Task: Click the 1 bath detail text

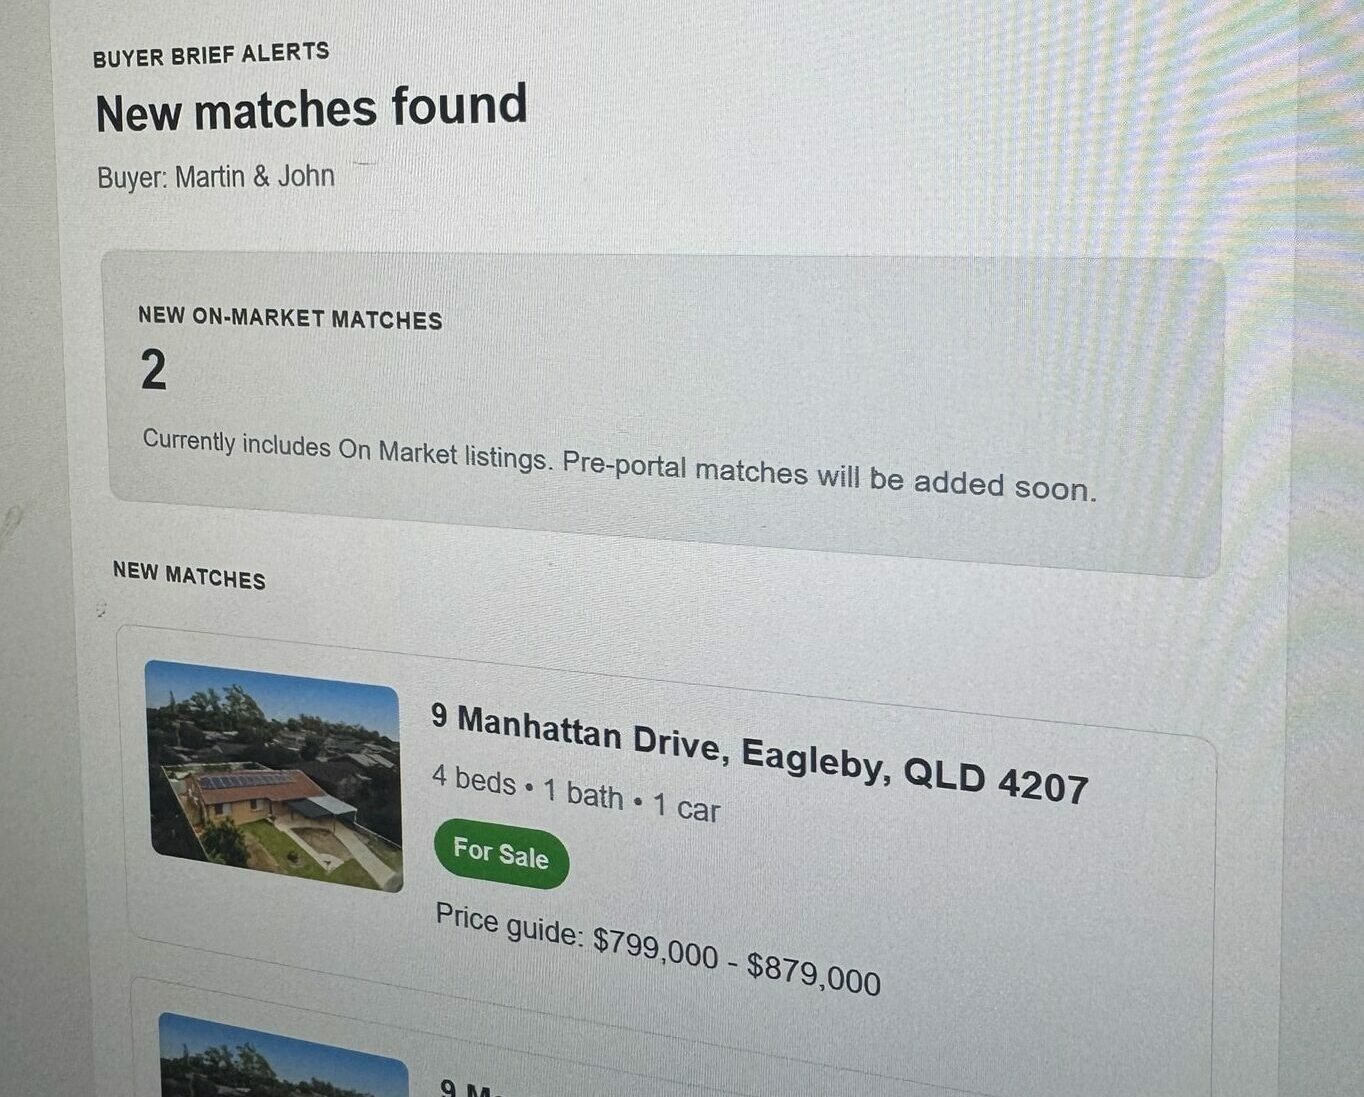Action: tap(583, 793)
